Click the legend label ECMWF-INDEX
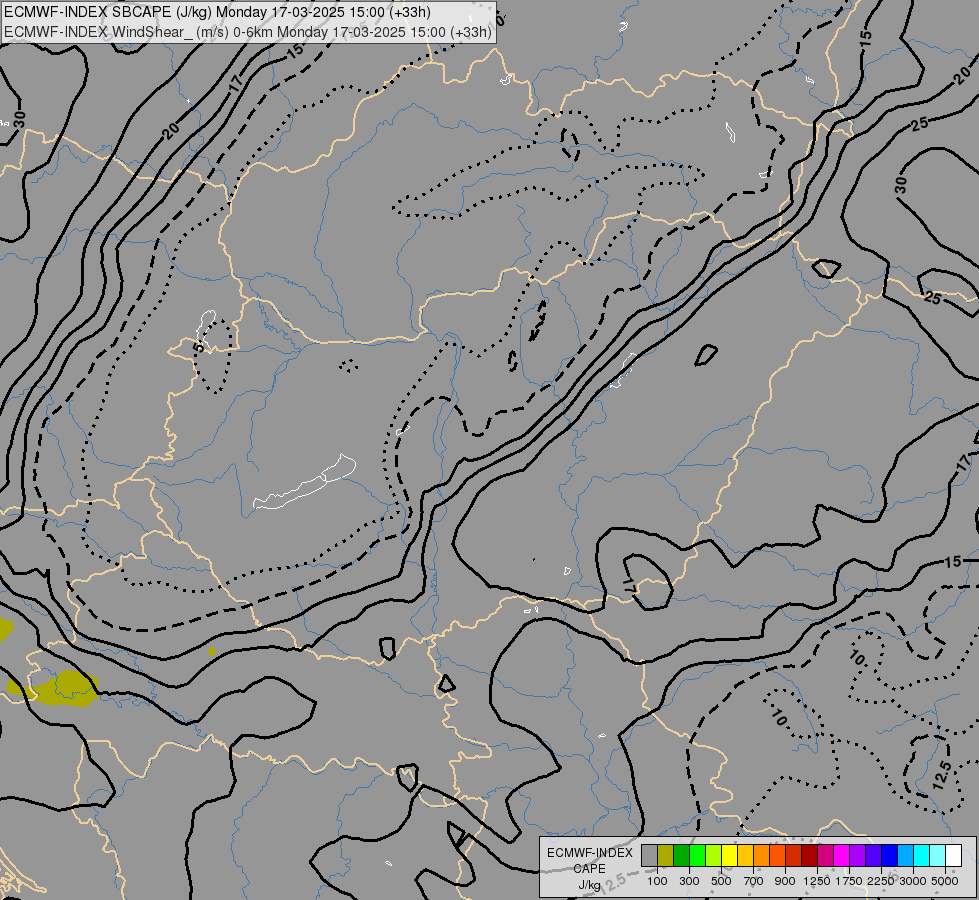The image size is (979, 900). [x=589, y=853]
